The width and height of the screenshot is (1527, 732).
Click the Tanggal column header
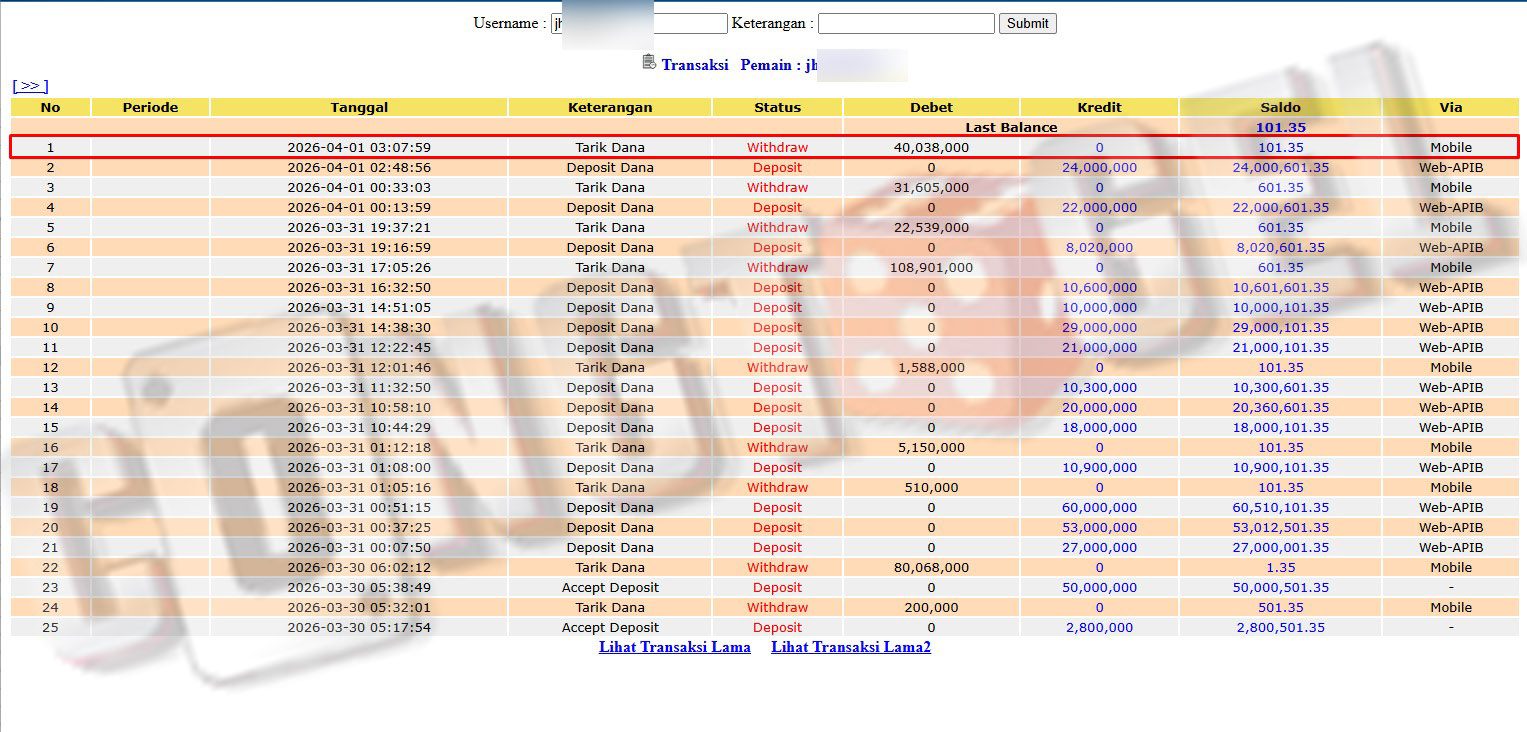359,107
